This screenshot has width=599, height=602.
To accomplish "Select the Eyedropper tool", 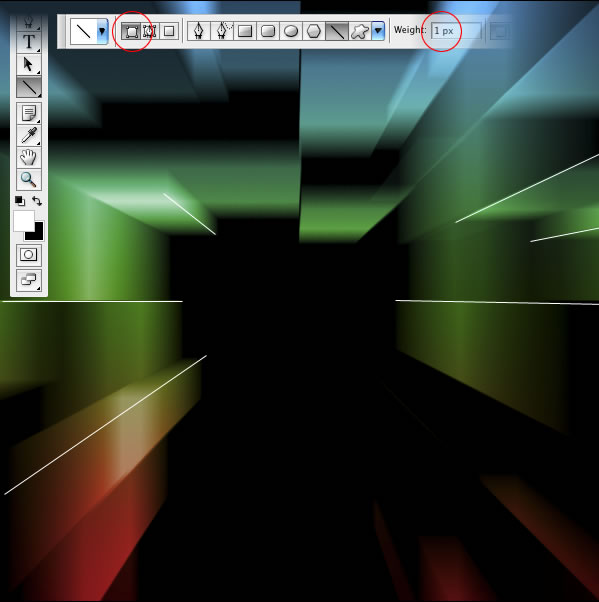I will point(29,136).
